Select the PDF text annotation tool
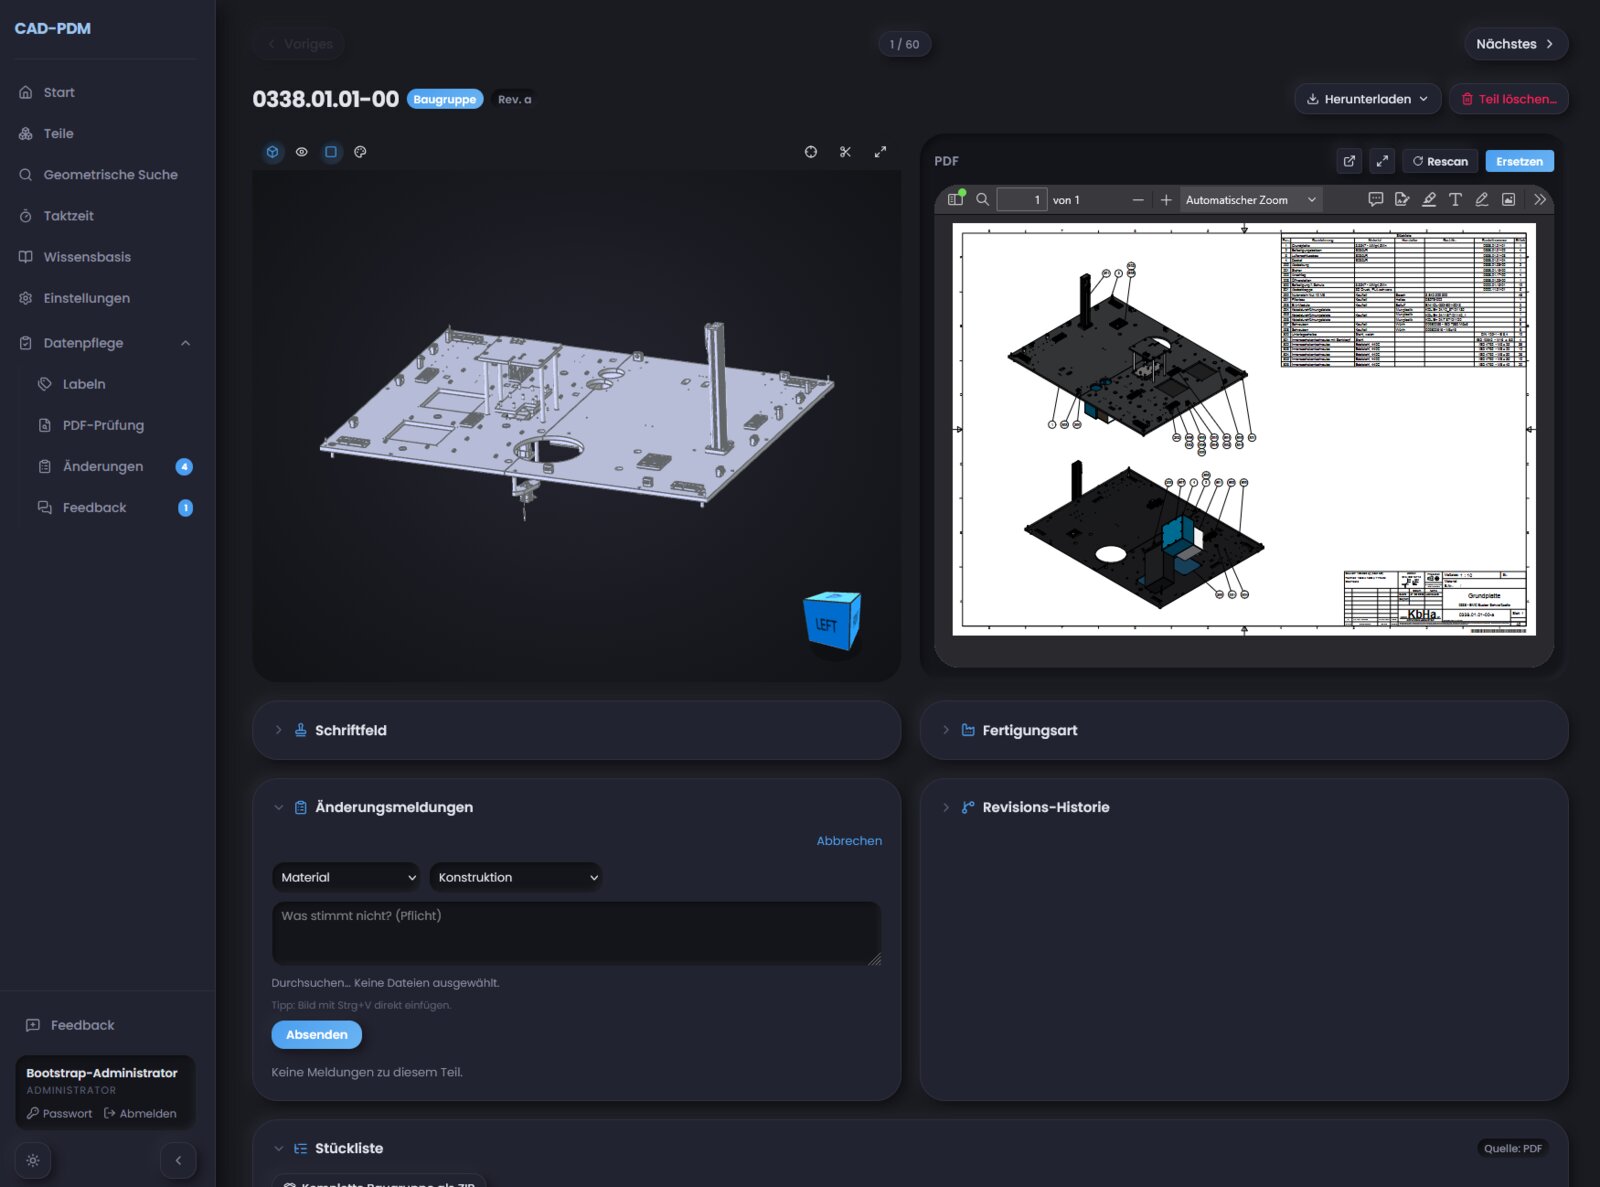The height and width of the screenshot is (1187, 1600). [1455, 200]
